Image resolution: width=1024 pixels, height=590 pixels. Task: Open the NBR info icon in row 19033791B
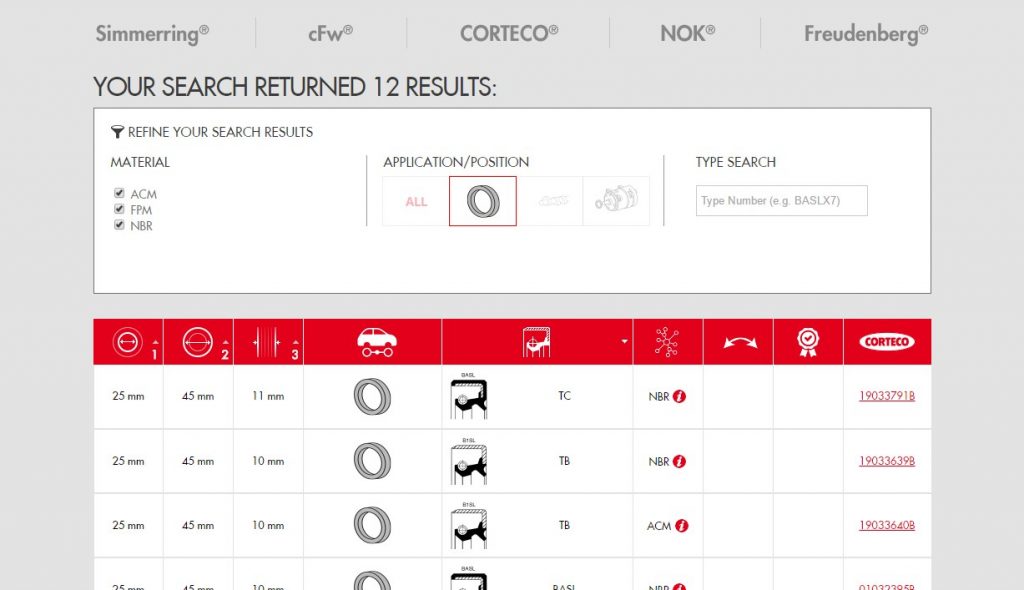point(679,397)
